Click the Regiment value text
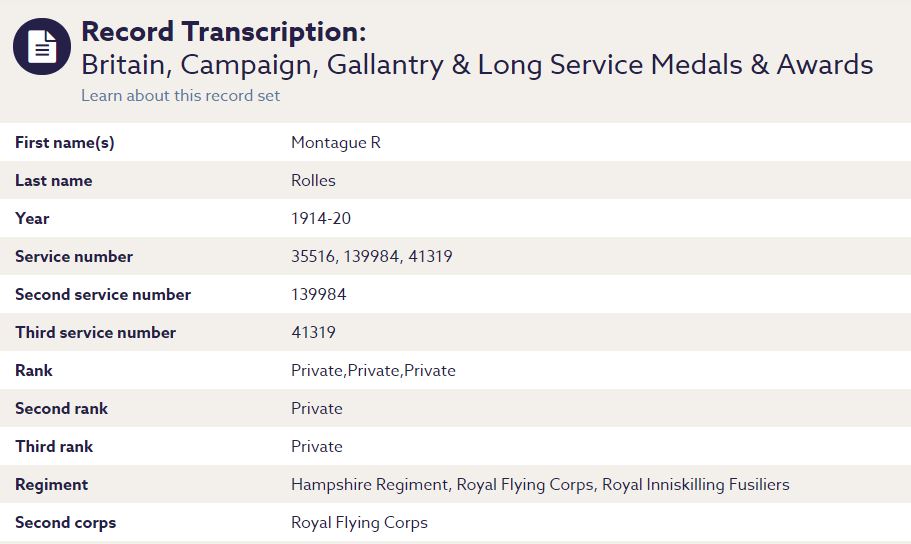The image size is (911, 544). [x=540, y=485]
